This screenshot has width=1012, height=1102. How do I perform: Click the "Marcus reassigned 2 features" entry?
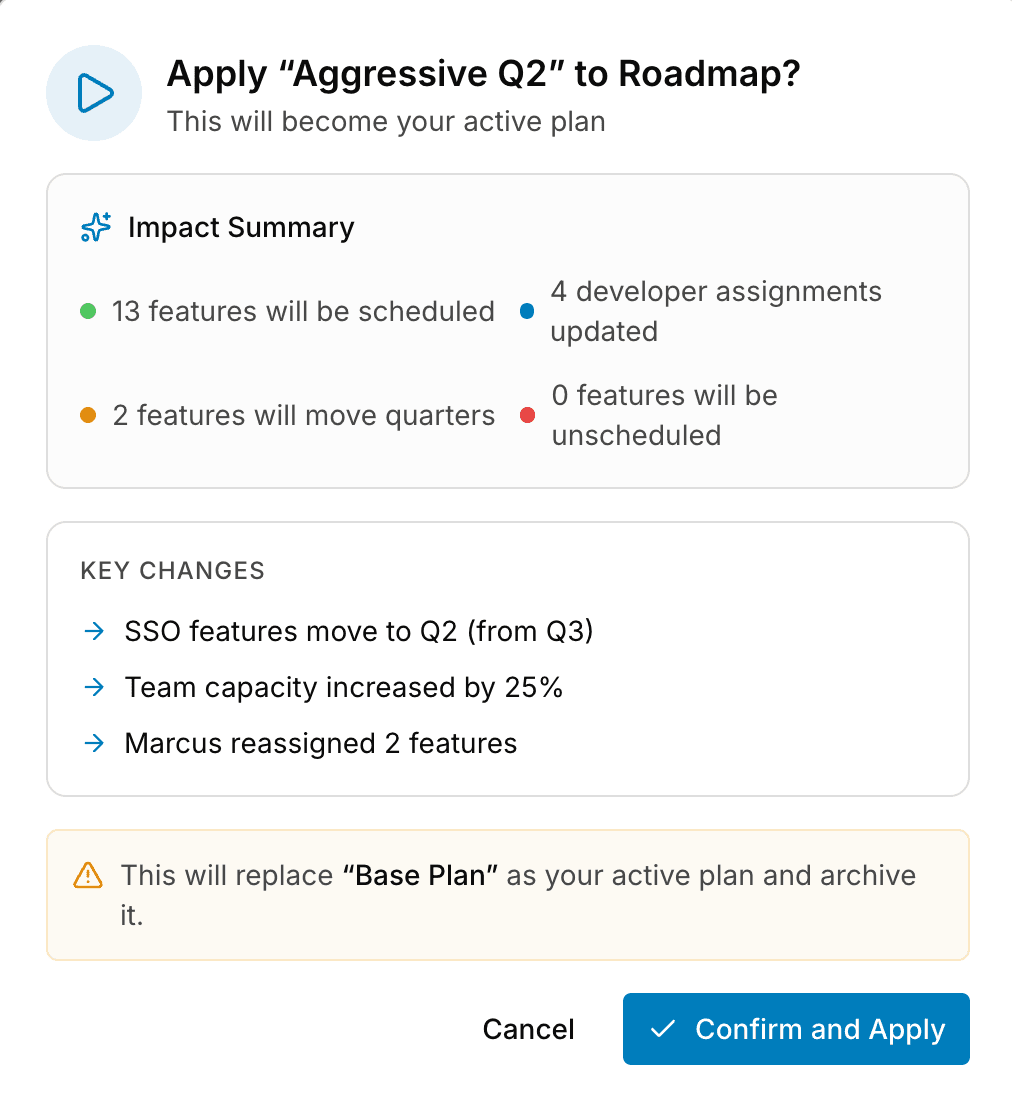320,744
